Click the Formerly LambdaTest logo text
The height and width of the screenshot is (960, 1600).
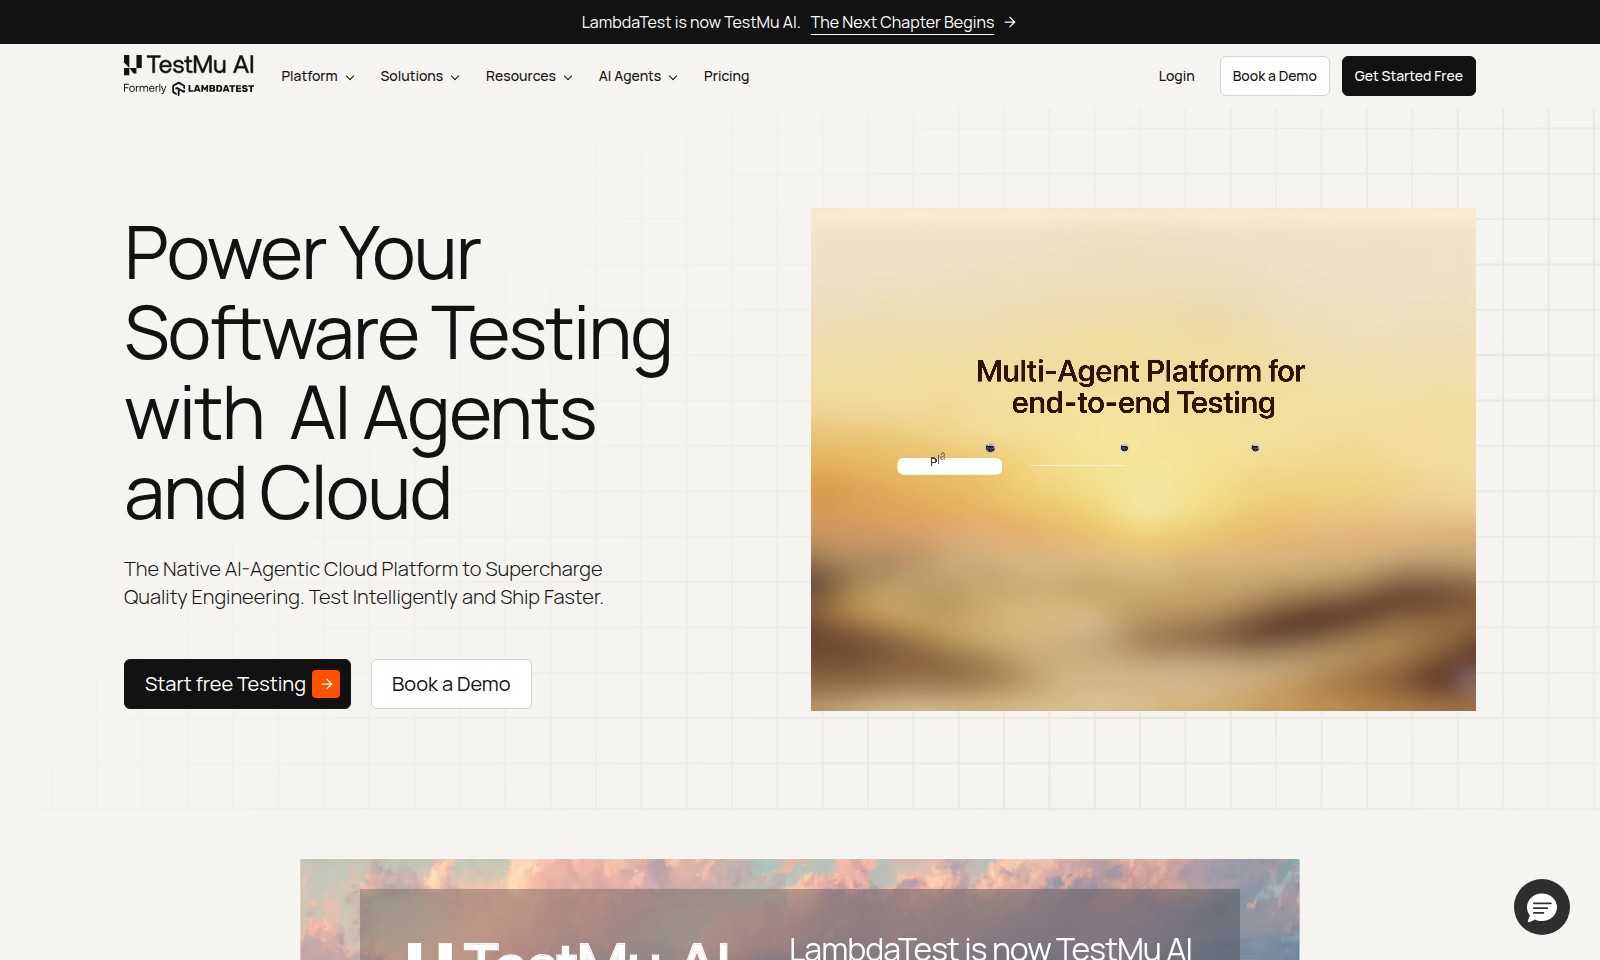coord(189,89)
